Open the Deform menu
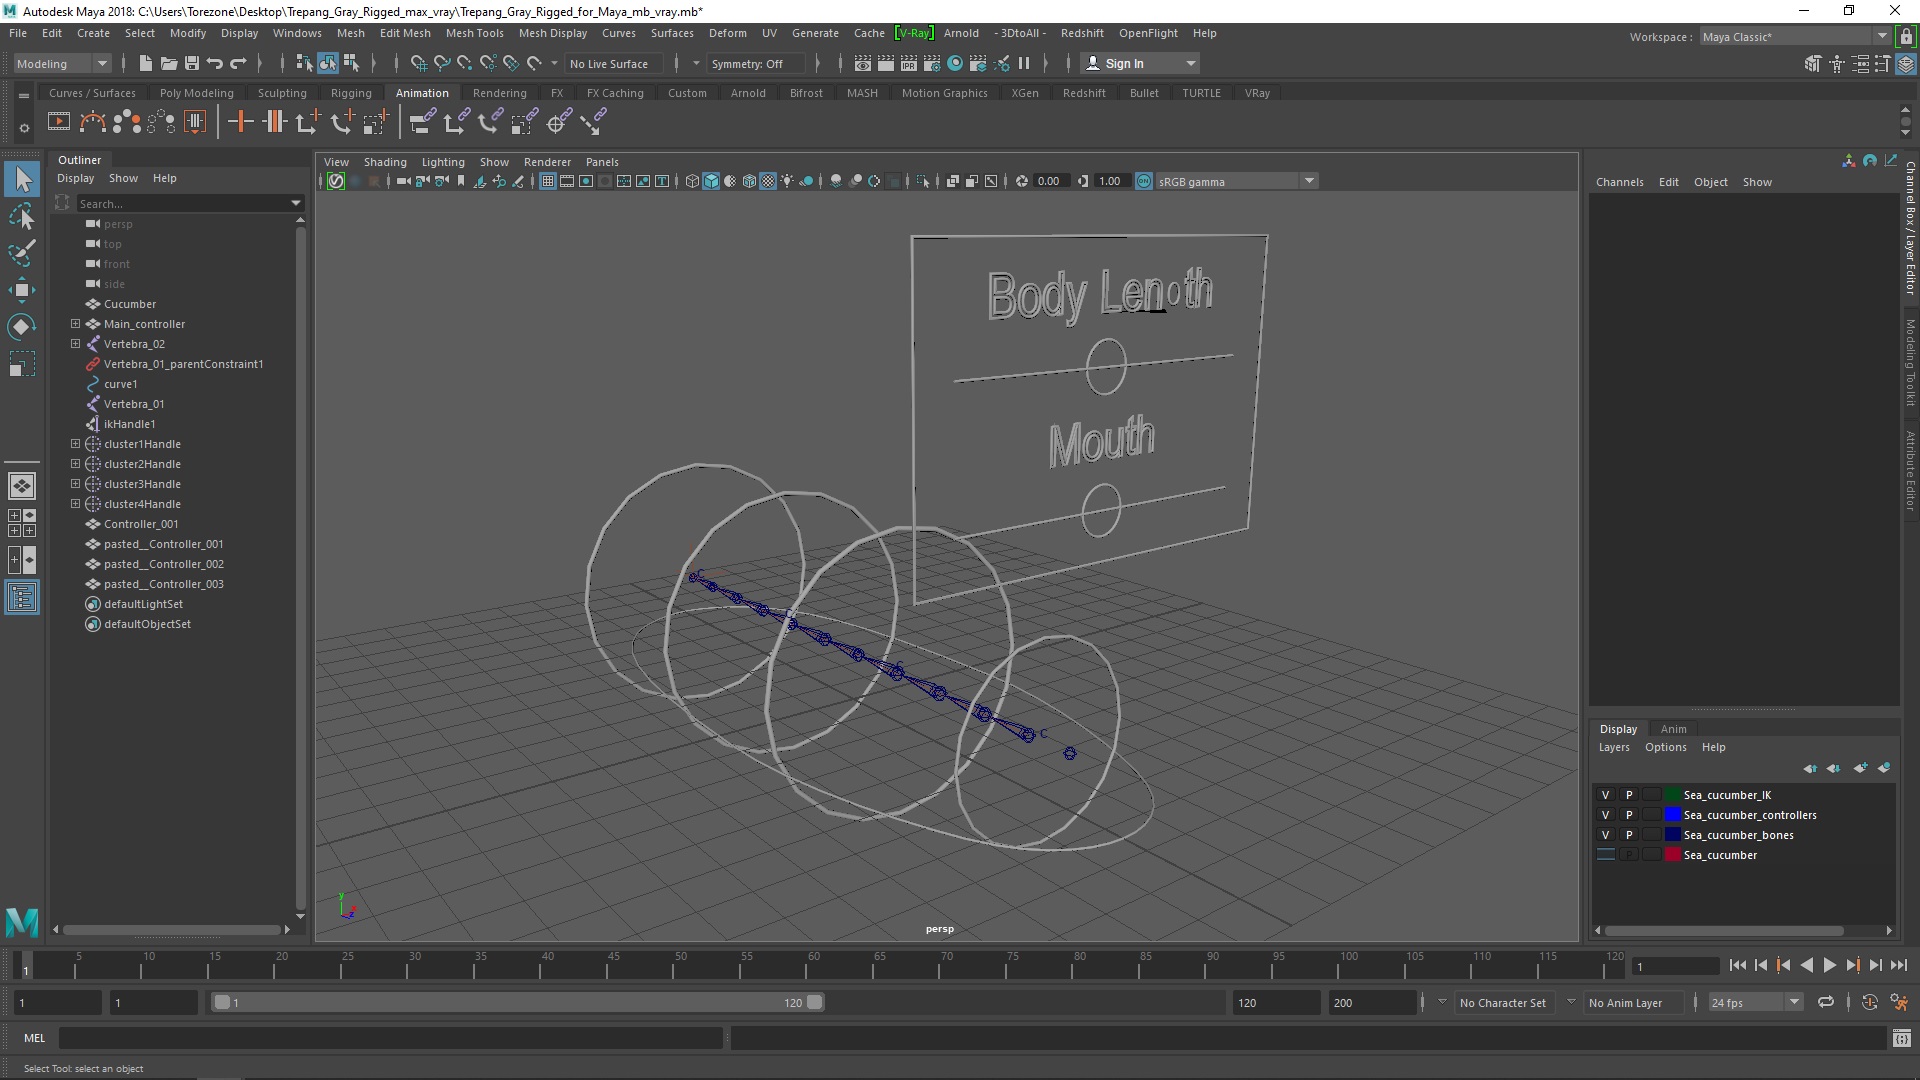Screen dimensions: 1920x1080 coord(727,33)
